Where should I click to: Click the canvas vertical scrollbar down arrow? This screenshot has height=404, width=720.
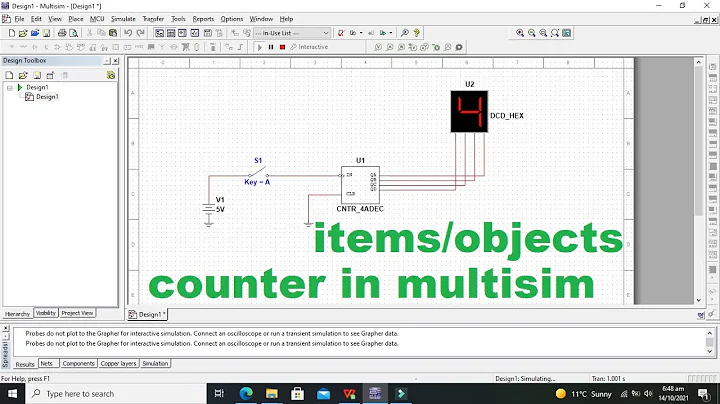point(698,300)
